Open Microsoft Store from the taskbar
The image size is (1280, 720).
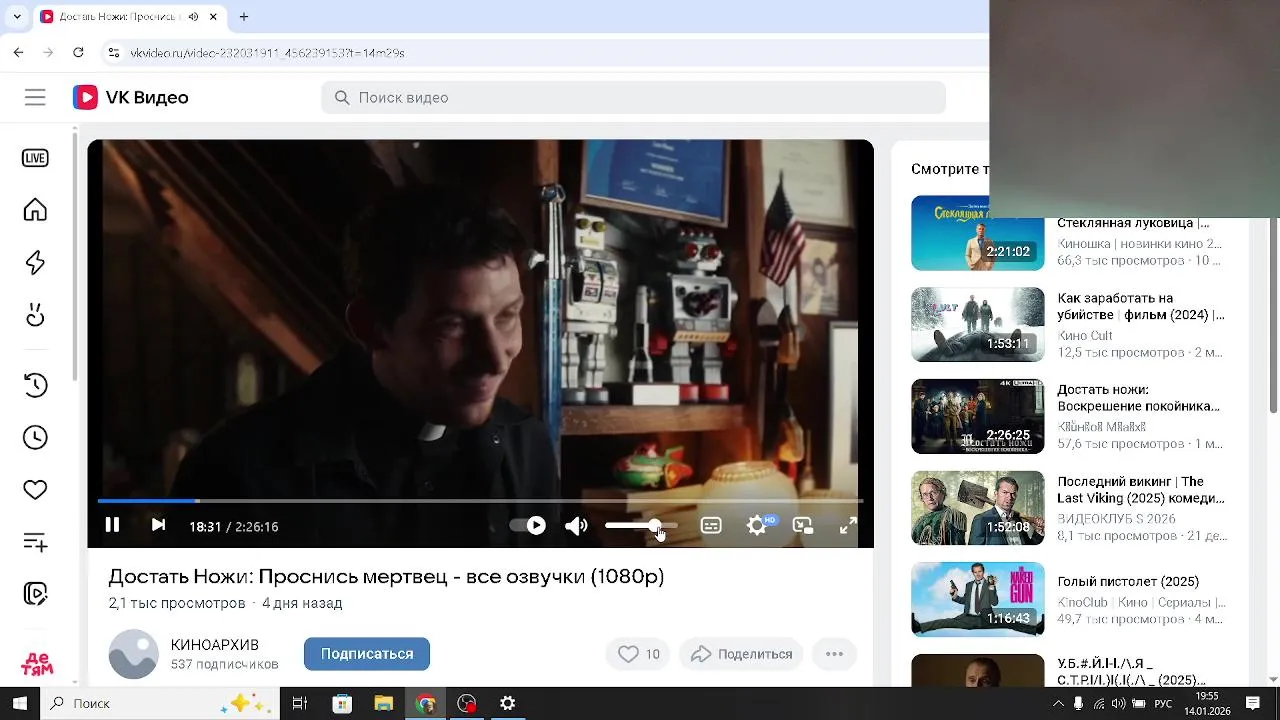pos(342,704)
